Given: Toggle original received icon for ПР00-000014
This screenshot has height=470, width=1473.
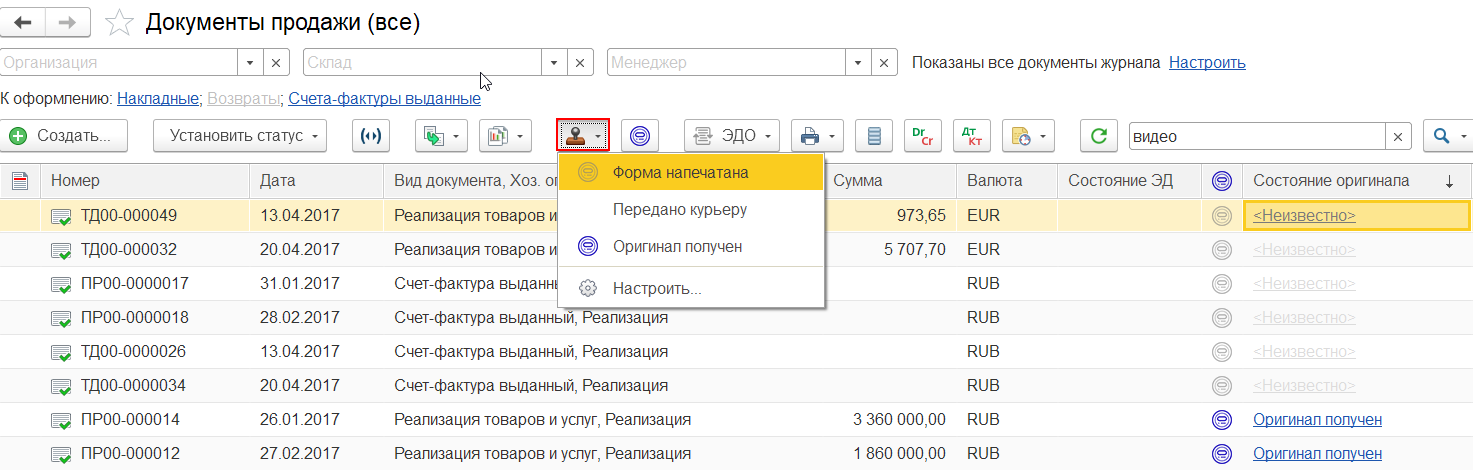Looking at the screenshot, I should coord(1221,419).
